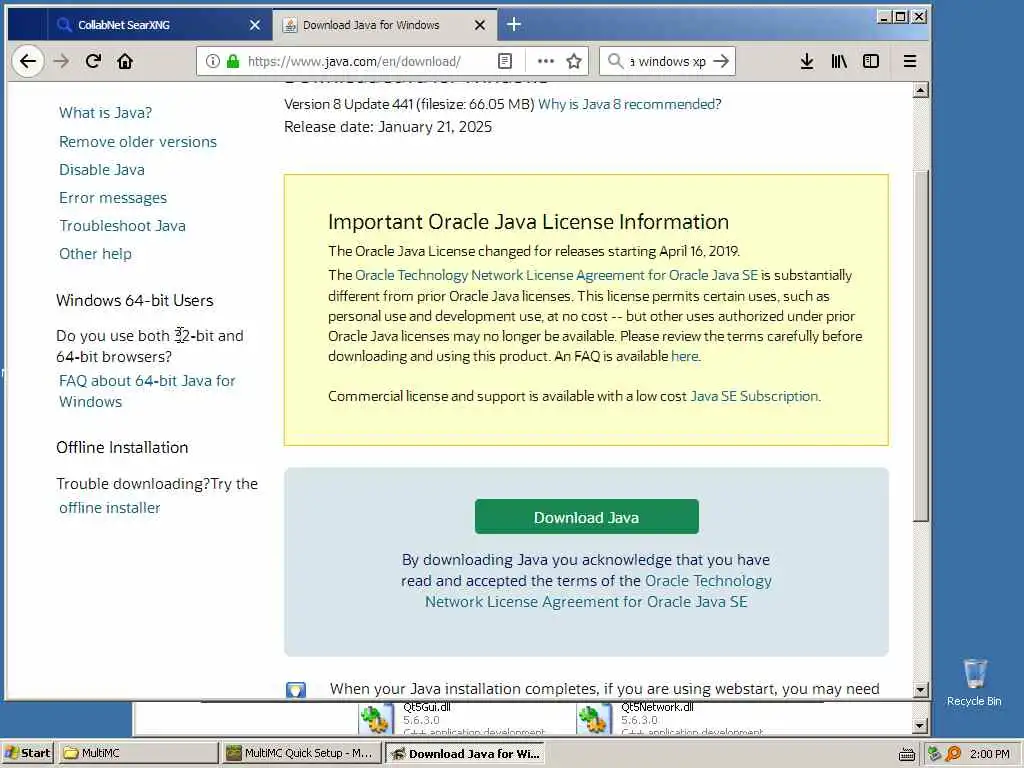This screenshot has height=768, width=1024.
Task: Close the Download Java for Windows tab
Action: 480,25
